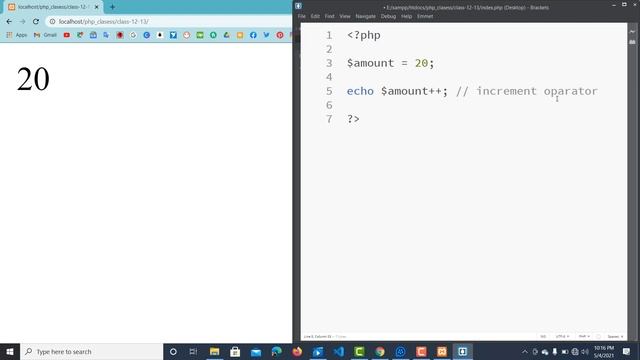Click the Chrome back arrow
The image size is (640, 360).
pos(9,21)
